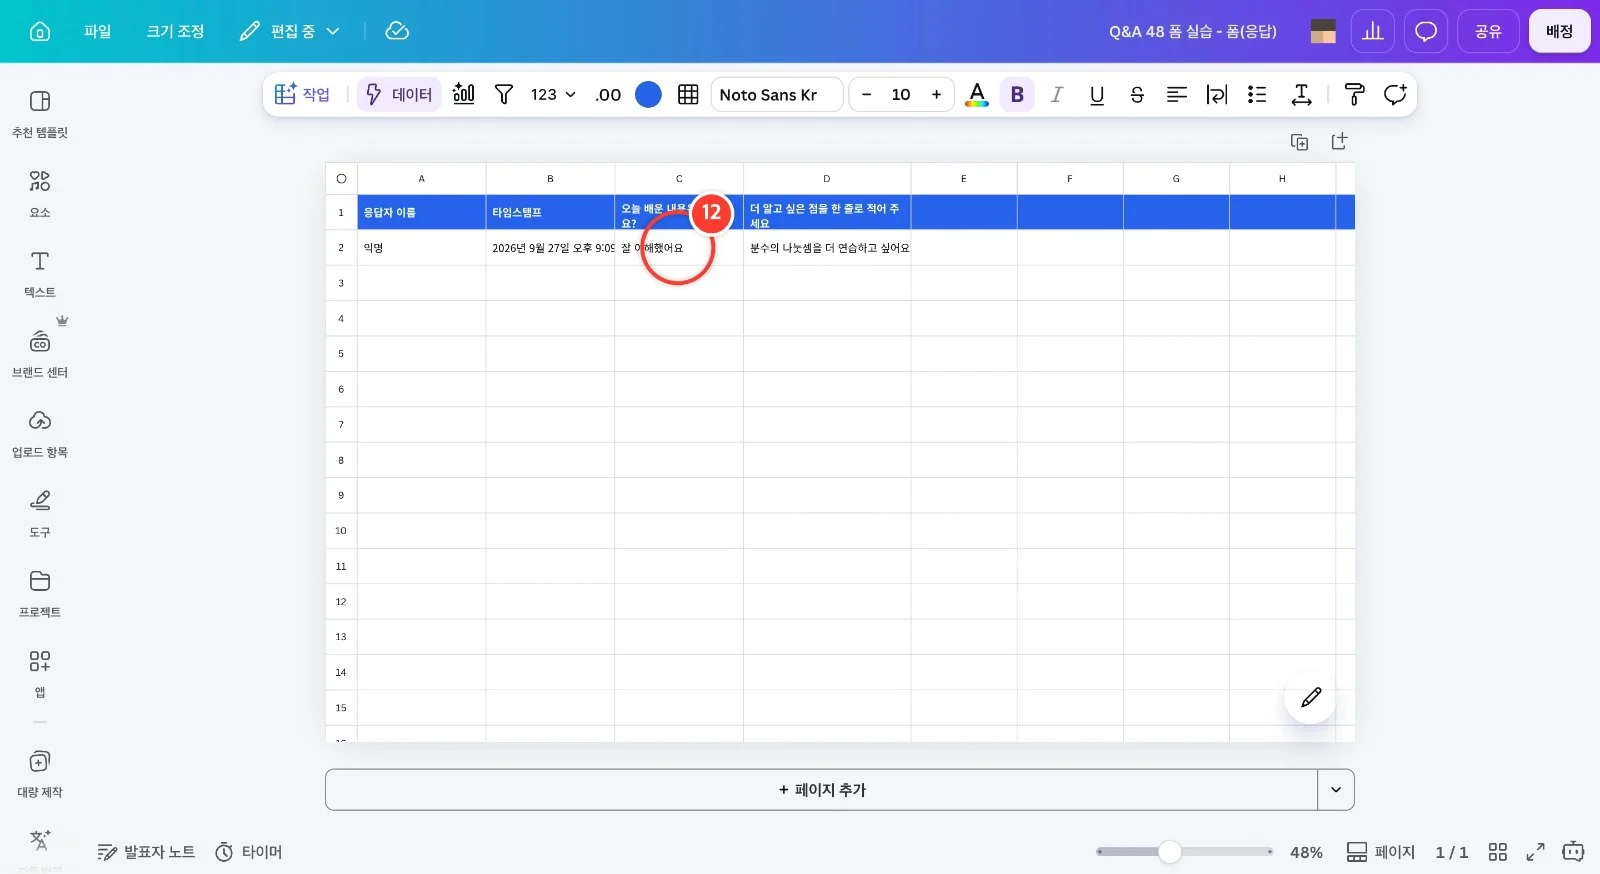The height and width of the screenshot is (874, 1600).
Task: Click the paint roller format icon
Action: pyautogui.click(x=1355, y=94)
